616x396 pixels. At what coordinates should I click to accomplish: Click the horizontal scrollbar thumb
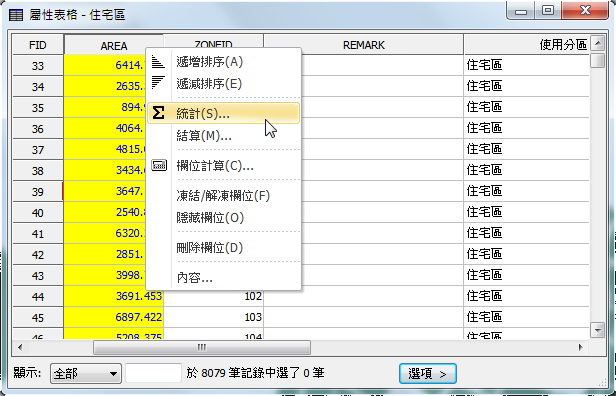pos(202,347)
